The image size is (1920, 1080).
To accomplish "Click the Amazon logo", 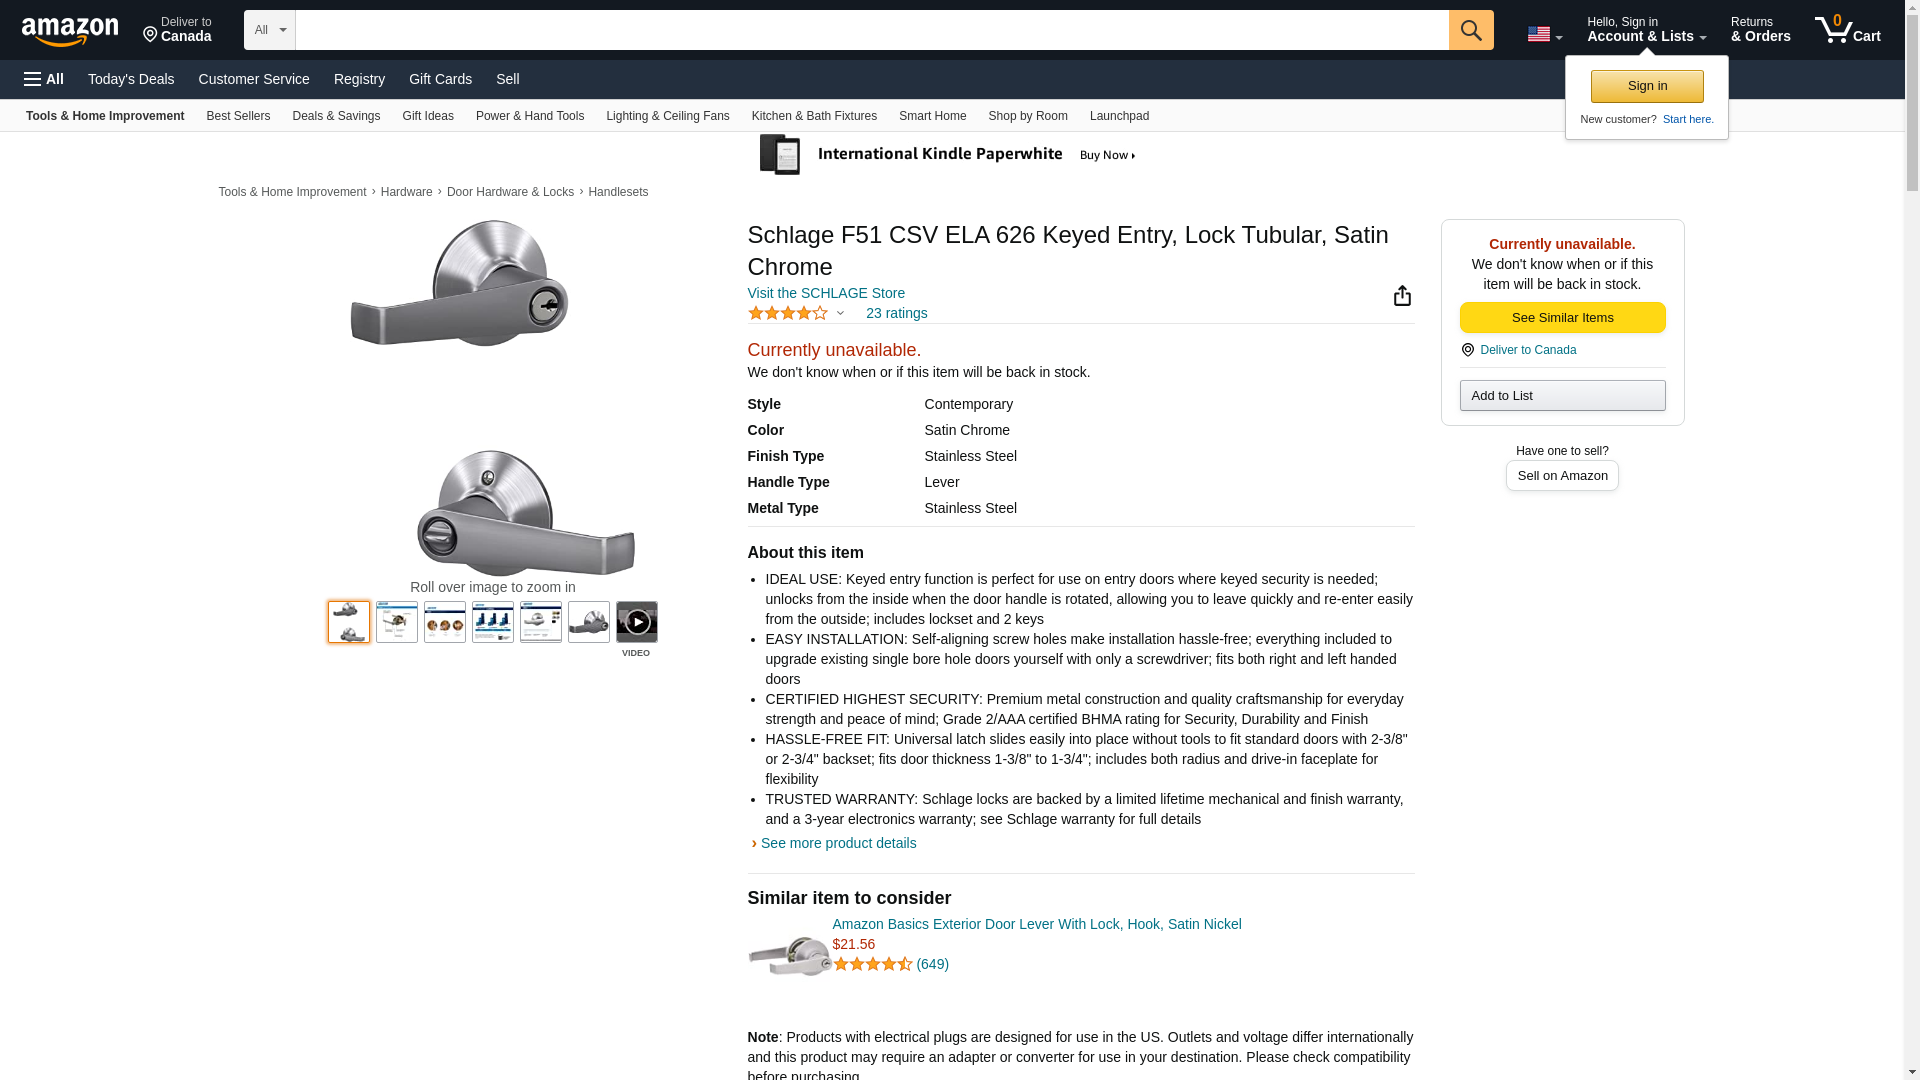I will coord(70,31).
